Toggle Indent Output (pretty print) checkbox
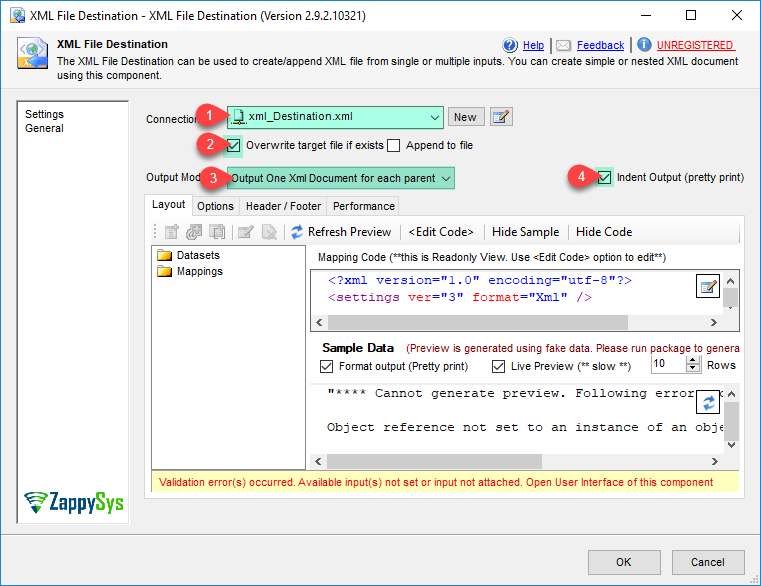 tap(605, 177)
